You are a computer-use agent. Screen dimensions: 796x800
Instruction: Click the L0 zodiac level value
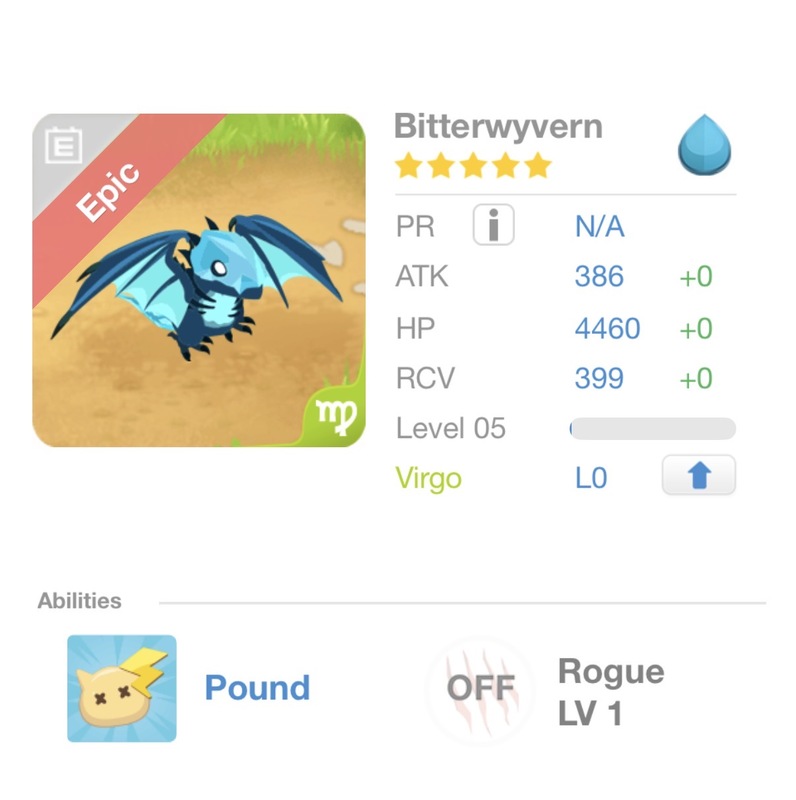pyautogui.click(x=591, y=479)
